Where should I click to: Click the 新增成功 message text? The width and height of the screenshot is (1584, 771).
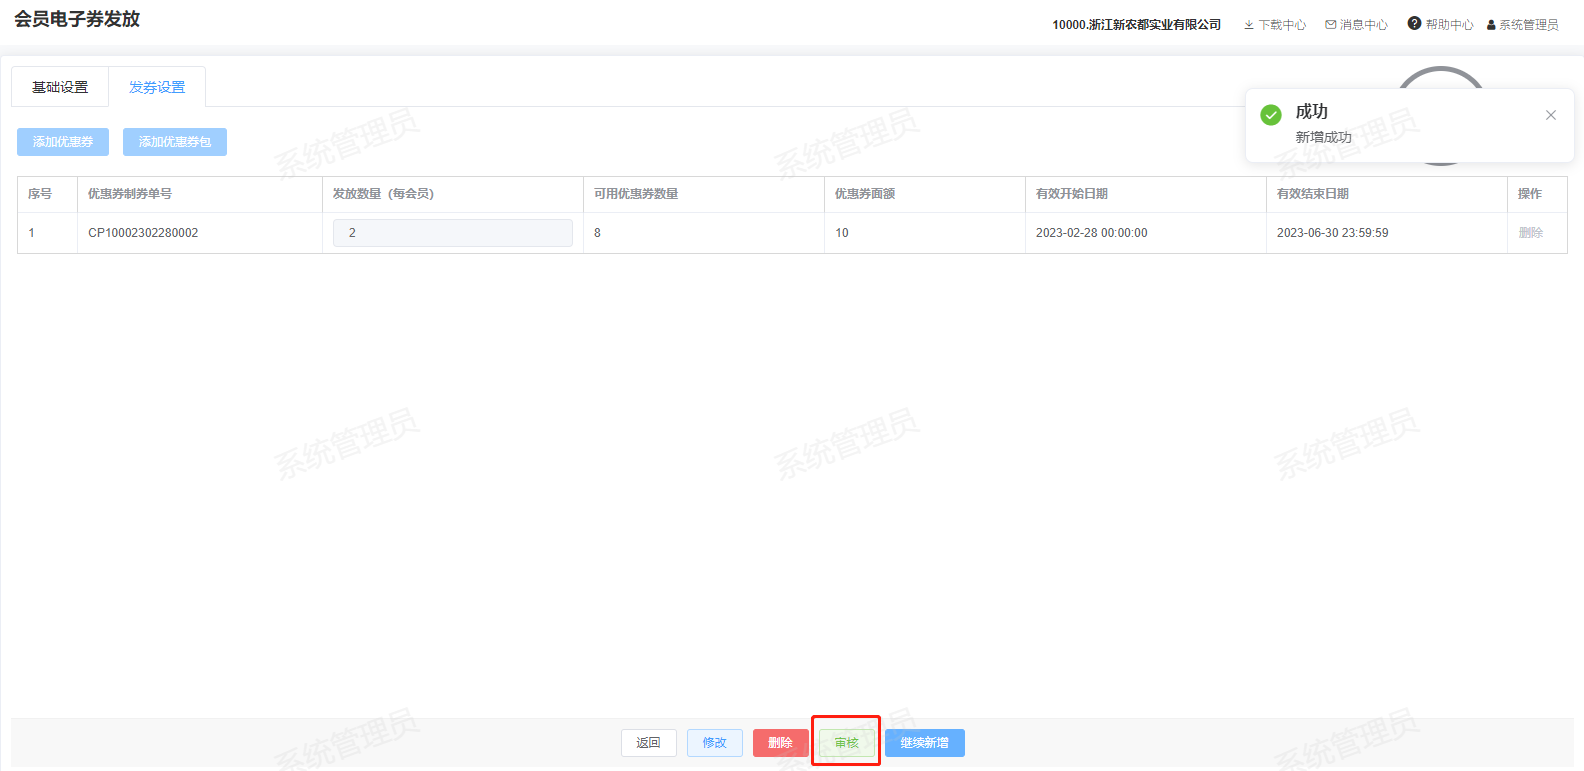click(x=1324, y=137)
